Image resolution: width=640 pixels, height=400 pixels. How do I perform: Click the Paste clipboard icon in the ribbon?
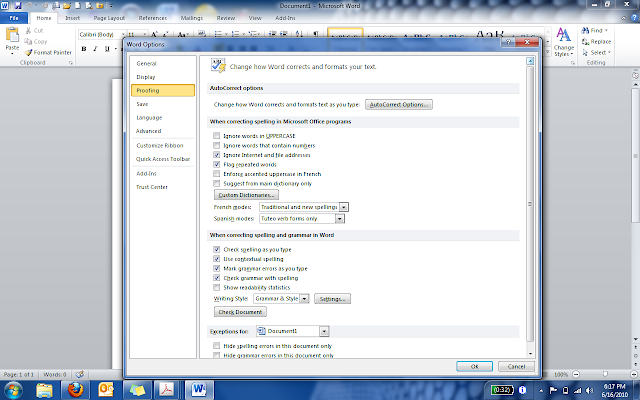pos(12,35)
